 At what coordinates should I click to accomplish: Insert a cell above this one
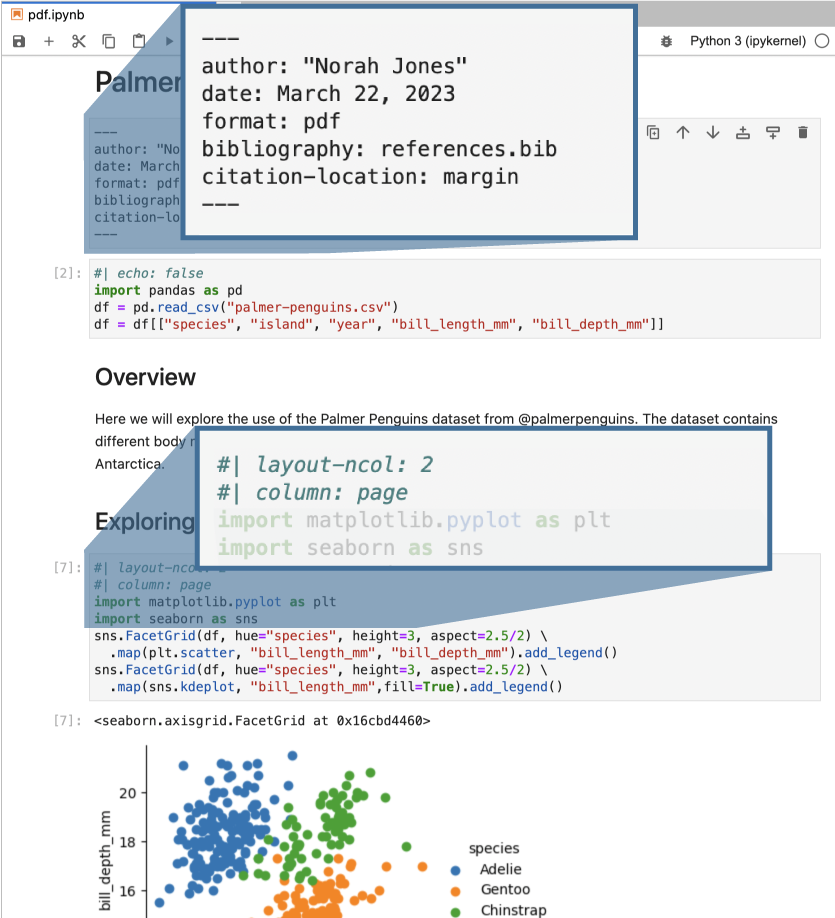(x=743, y=133)
